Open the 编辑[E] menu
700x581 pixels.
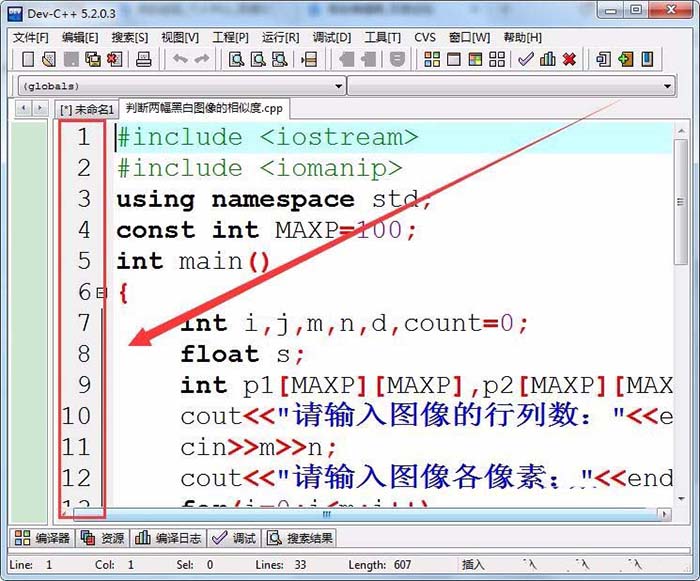click(x=80, y=38)
